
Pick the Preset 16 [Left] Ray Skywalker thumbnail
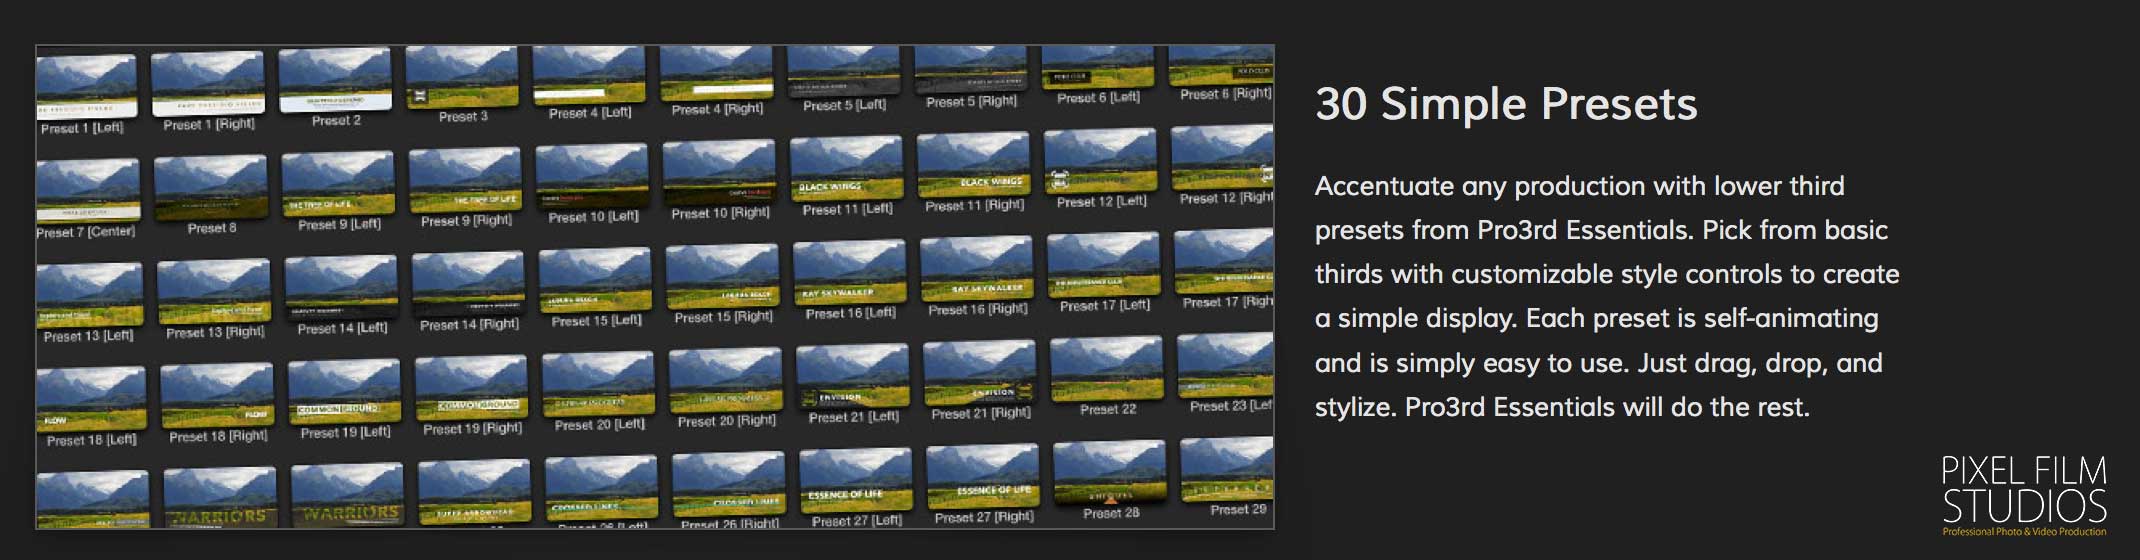tap(849, 271)
